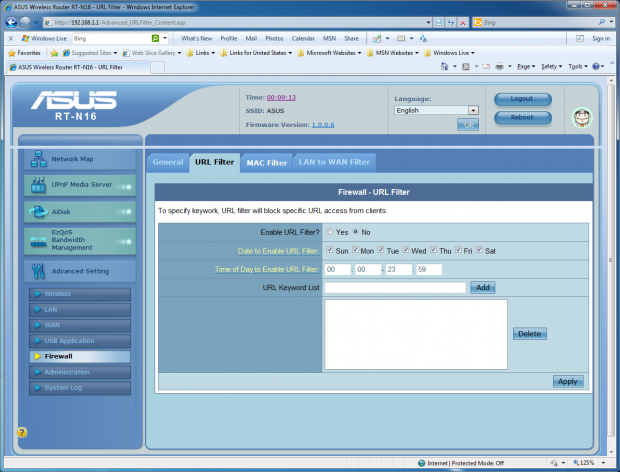Viewport: 620px width, 472px height.
Task: Switch to the LAN to WAN Filter tab
Action: tap(334, 162)
